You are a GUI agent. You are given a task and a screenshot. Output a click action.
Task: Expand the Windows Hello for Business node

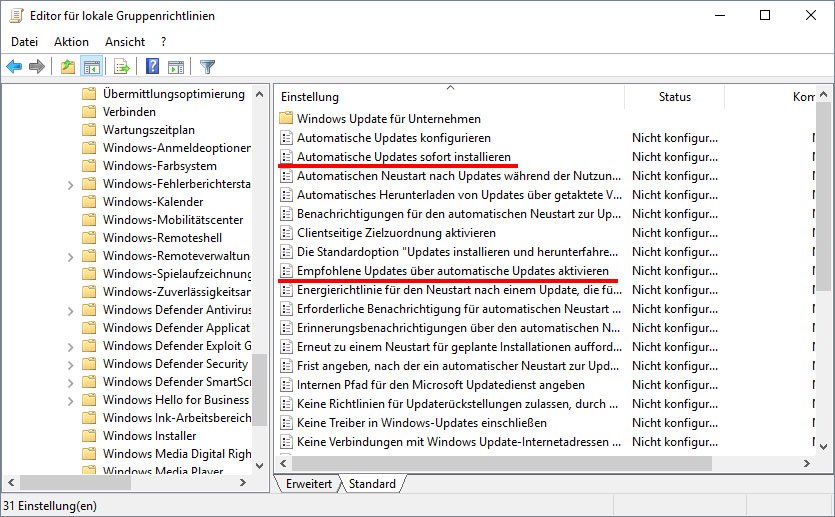pos(70,400)
